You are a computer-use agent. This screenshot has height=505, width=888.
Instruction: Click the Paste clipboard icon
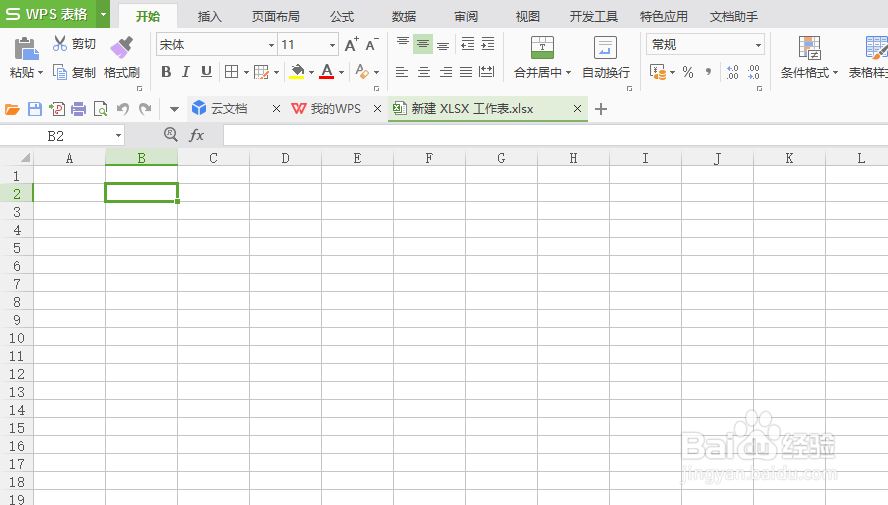tap(26, 49)
